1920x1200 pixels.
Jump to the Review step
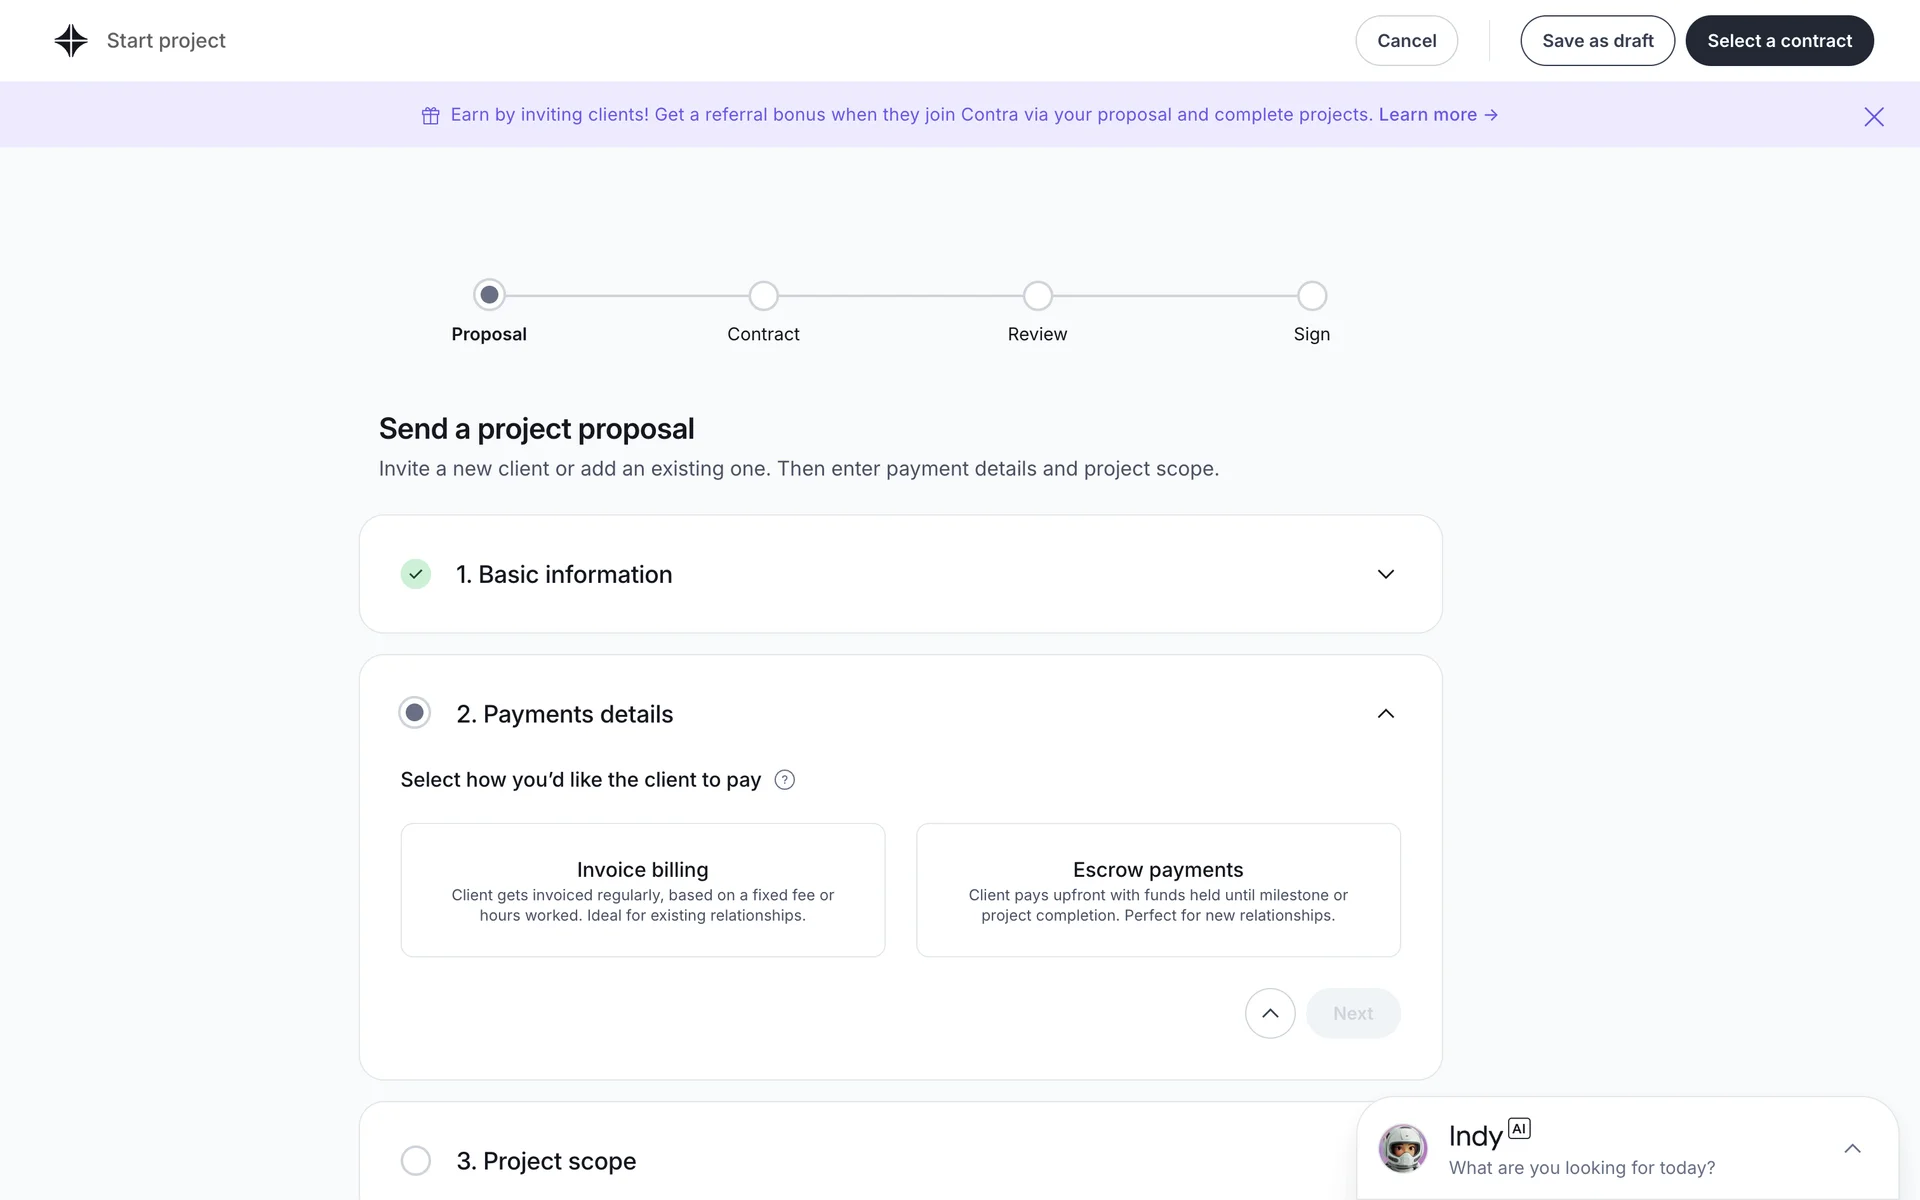(1037, 296)
